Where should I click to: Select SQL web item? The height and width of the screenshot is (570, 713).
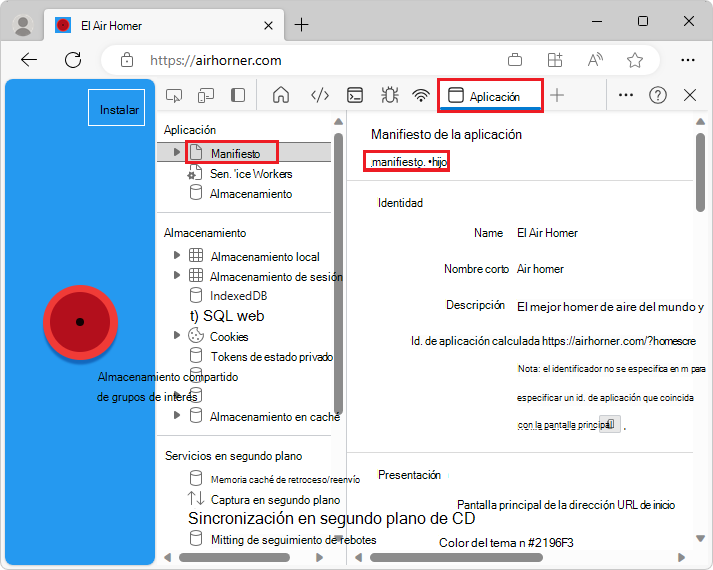(x=227, y=316)
